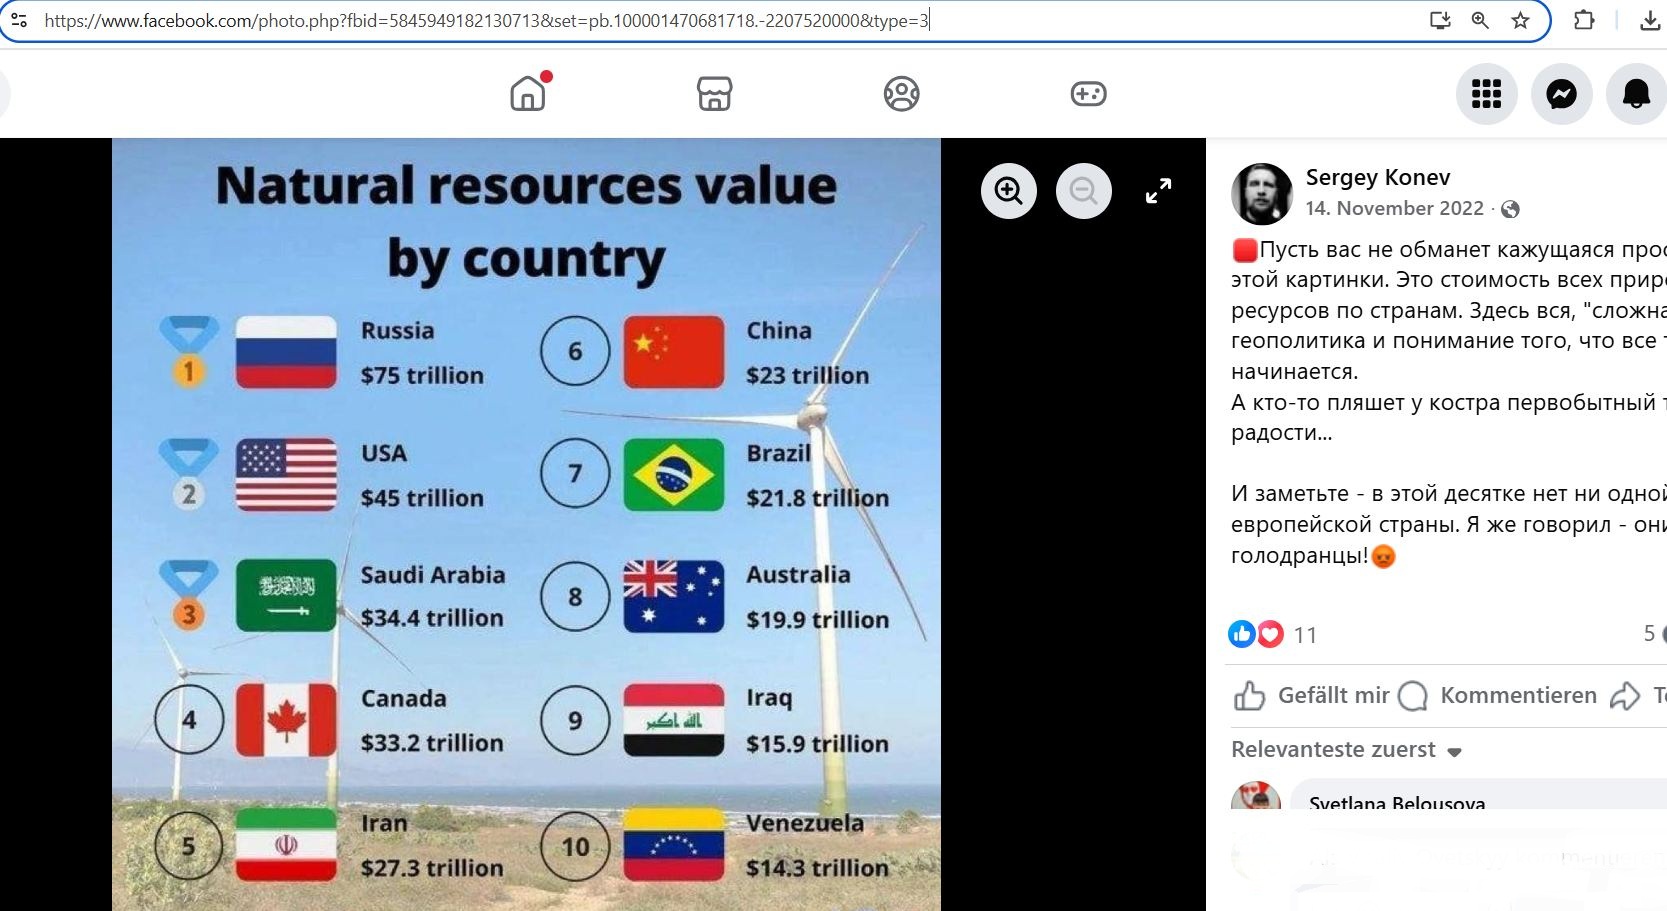The width and height of the screenshot is (1667, 911).
Task: Open Messenger chats
Action: (x=1561, y=94)
